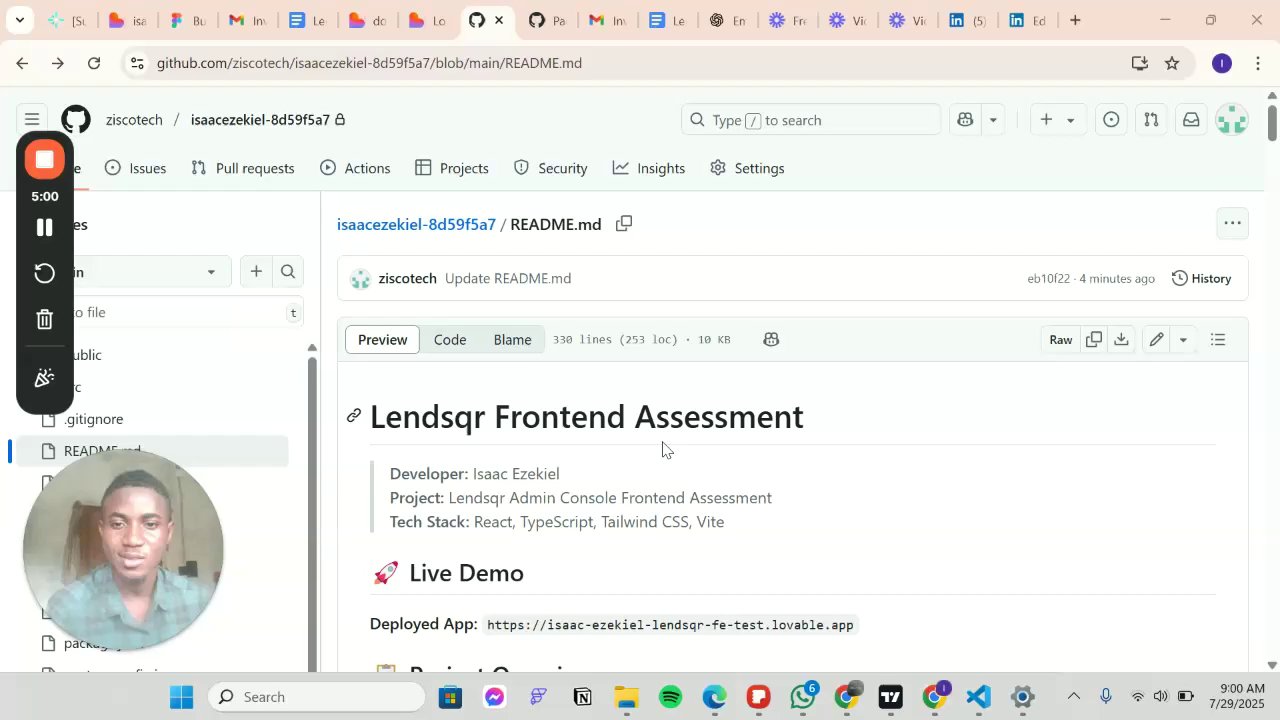1280x720 pixels.
Task: Open the GitHub hamburger navigation menu
Action: click(32, 120)
